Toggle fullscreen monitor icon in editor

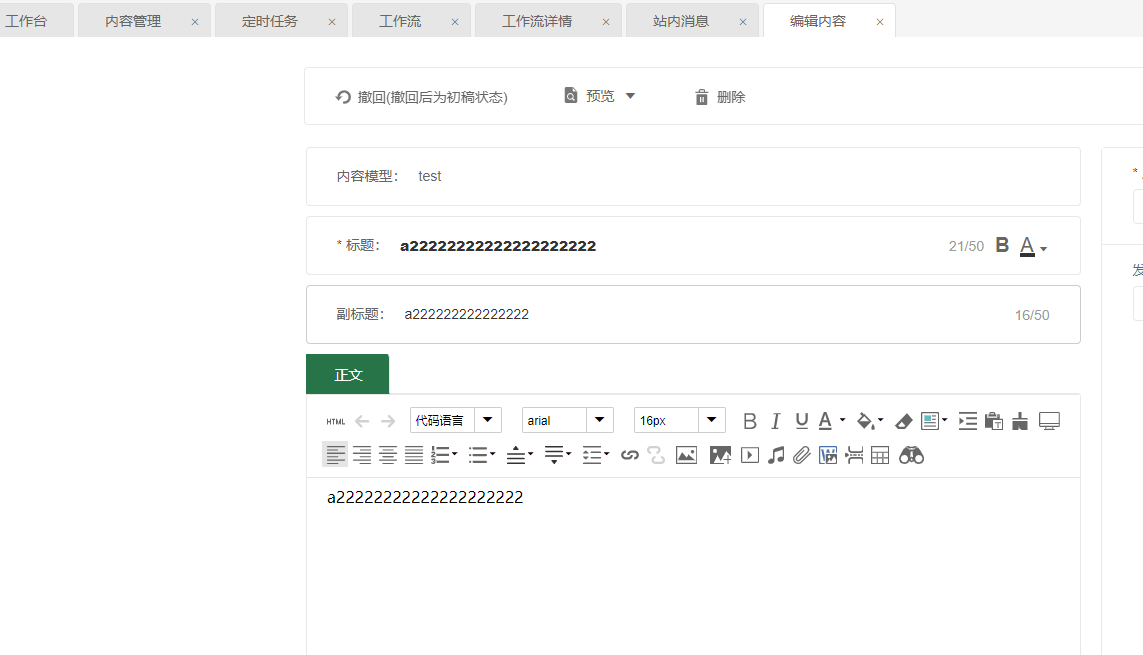(1049, 421)
